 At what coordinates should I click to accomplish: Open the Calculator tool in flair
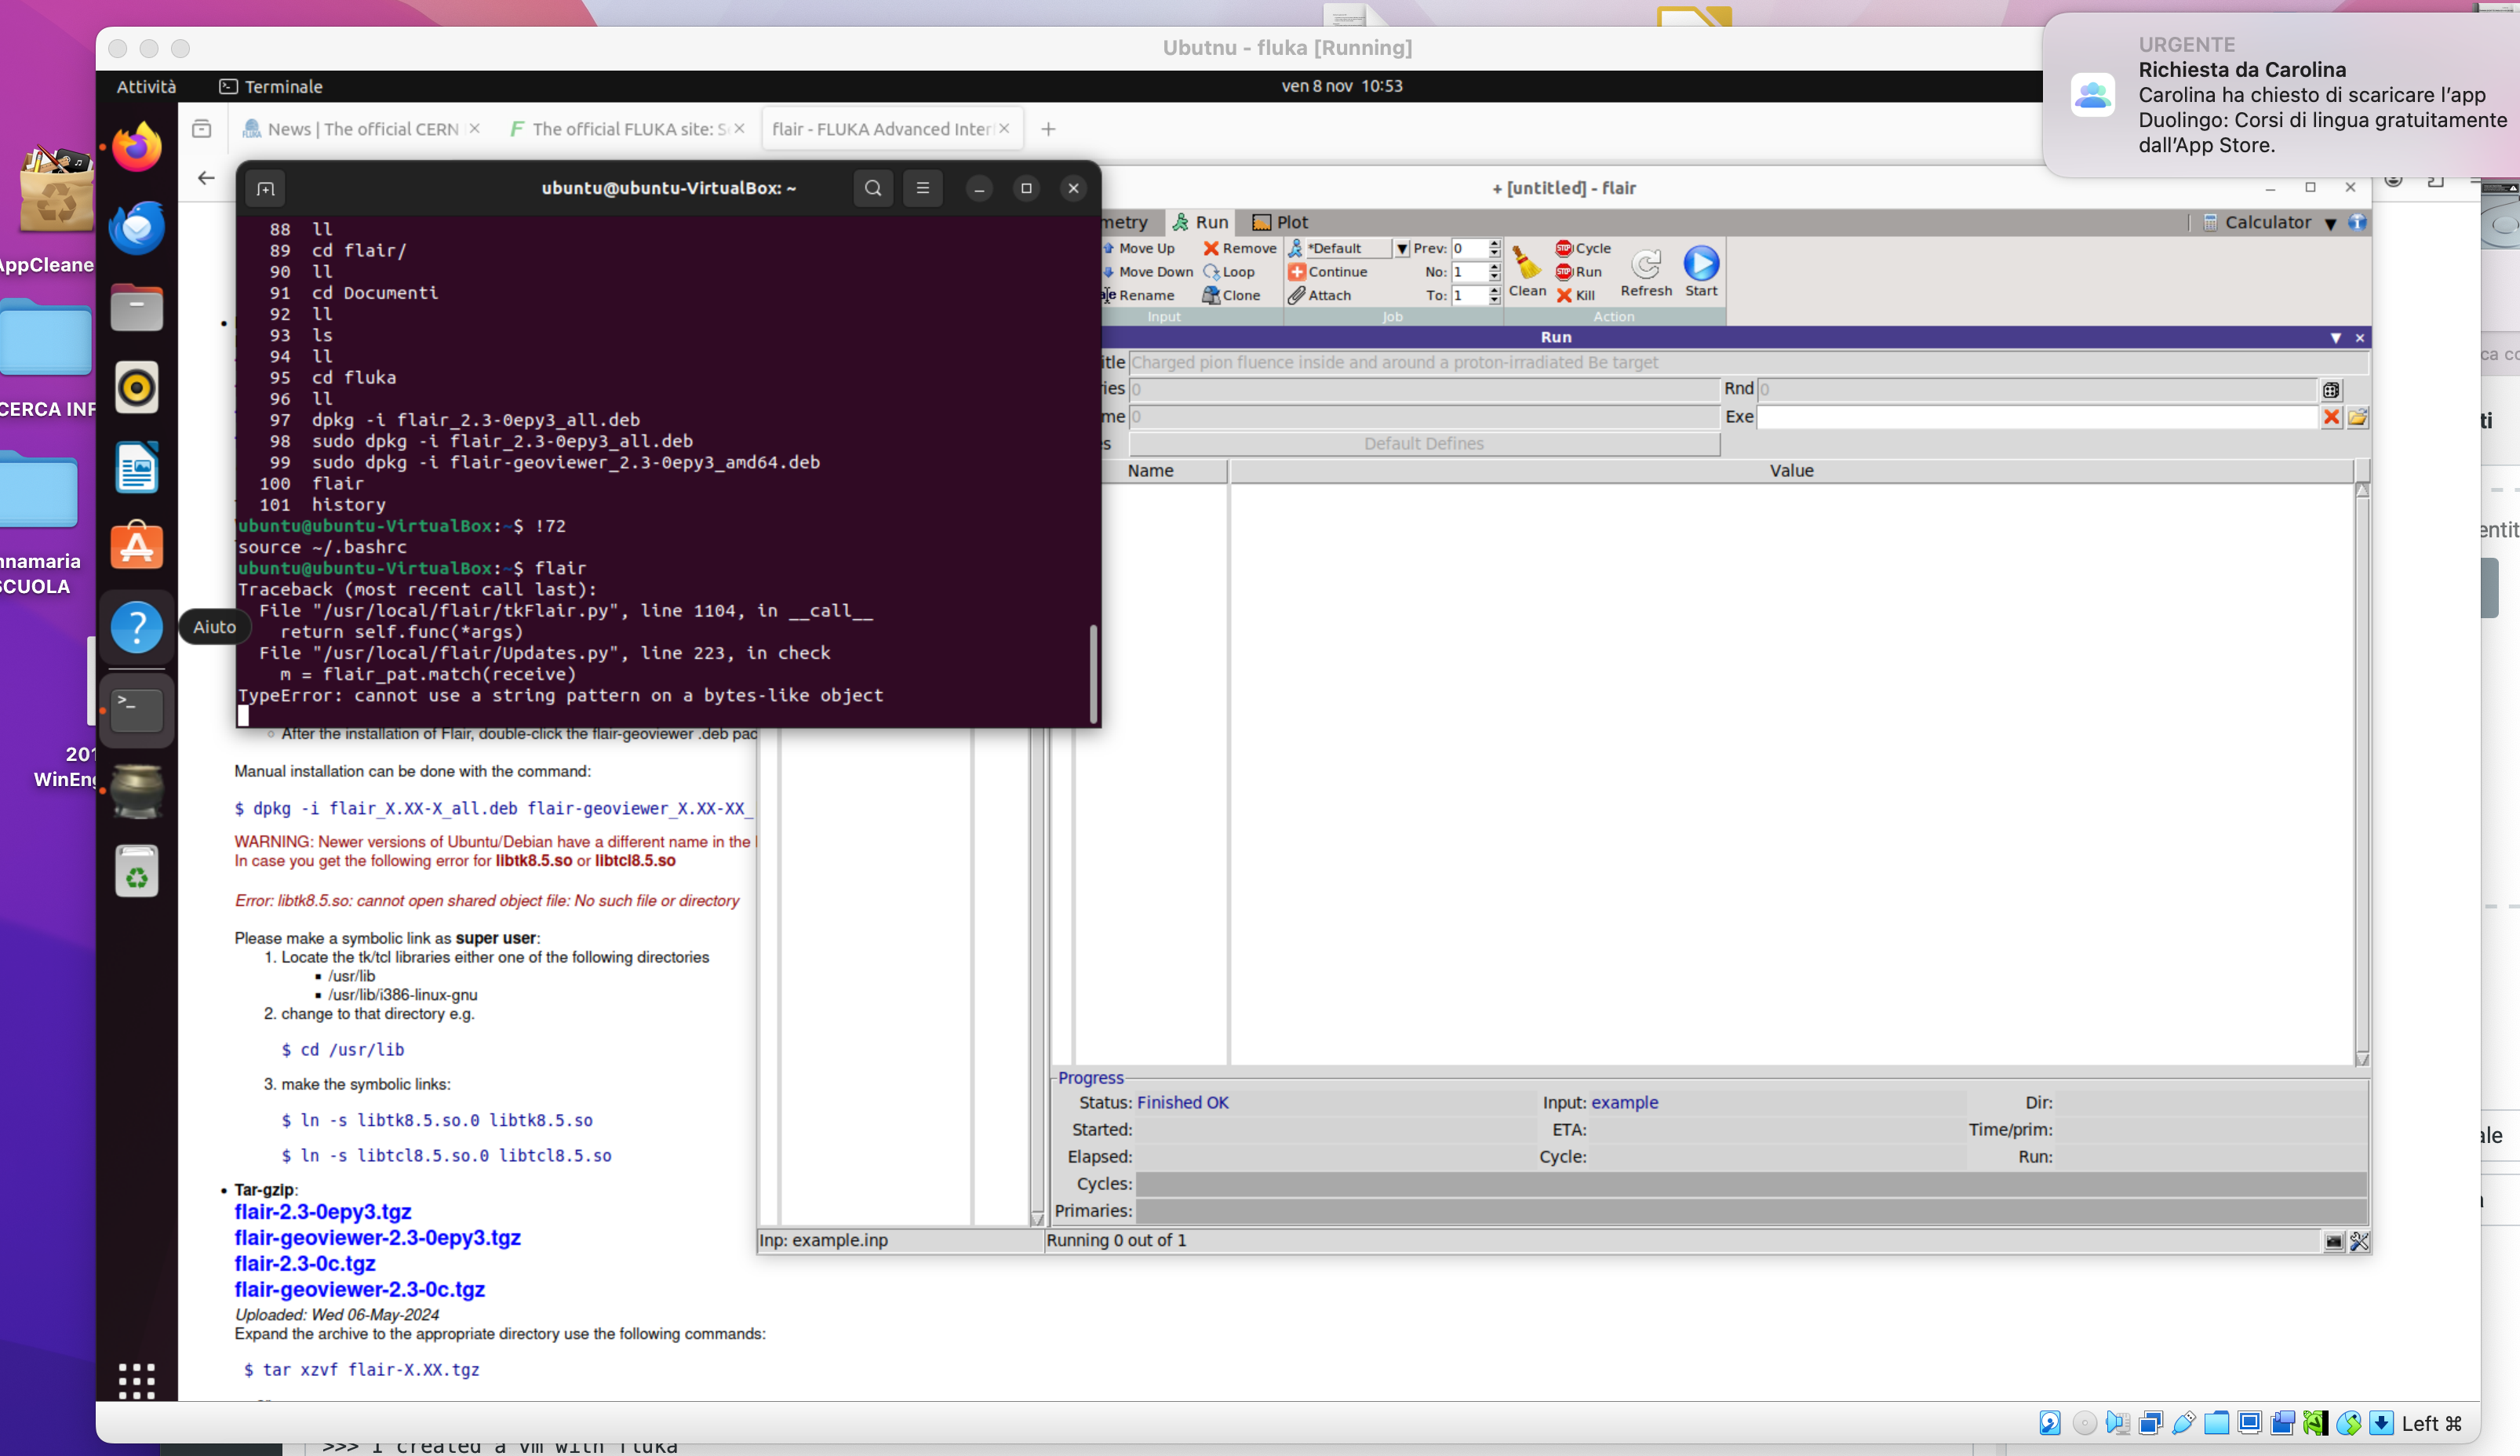(x=2257, y=222)
